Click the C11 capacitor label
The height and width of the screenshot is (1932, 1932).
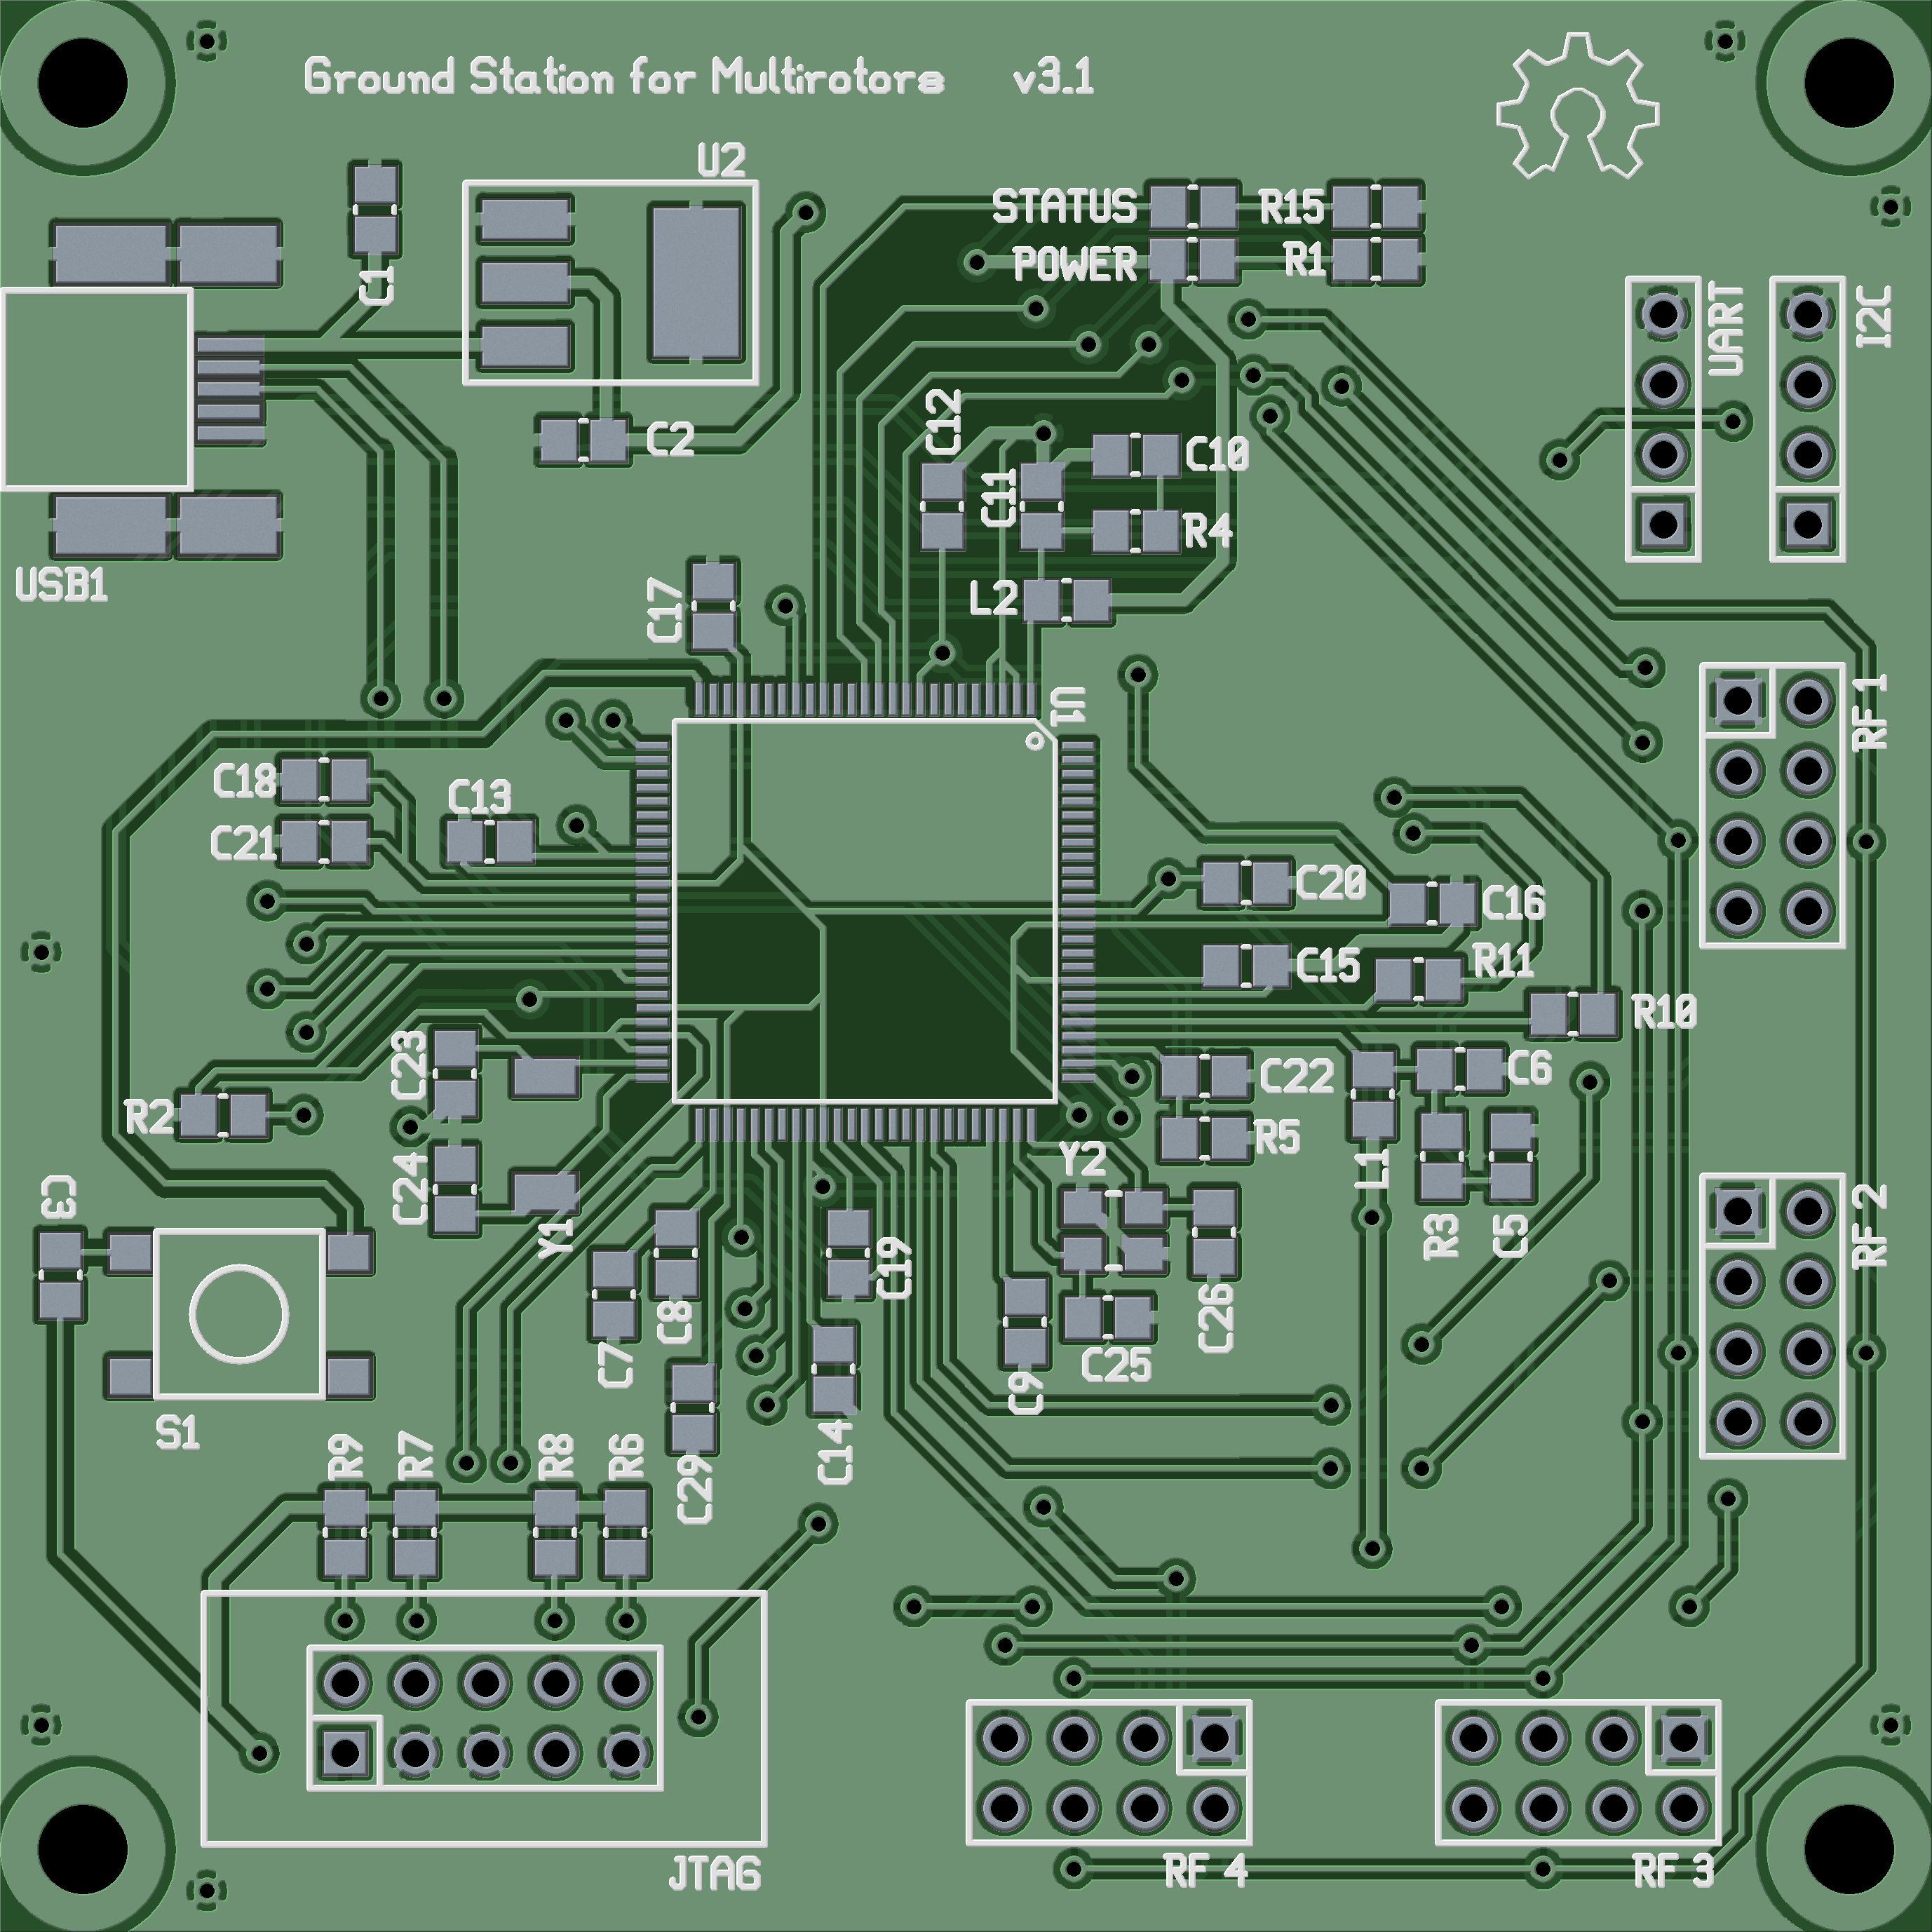click(998, 498)
